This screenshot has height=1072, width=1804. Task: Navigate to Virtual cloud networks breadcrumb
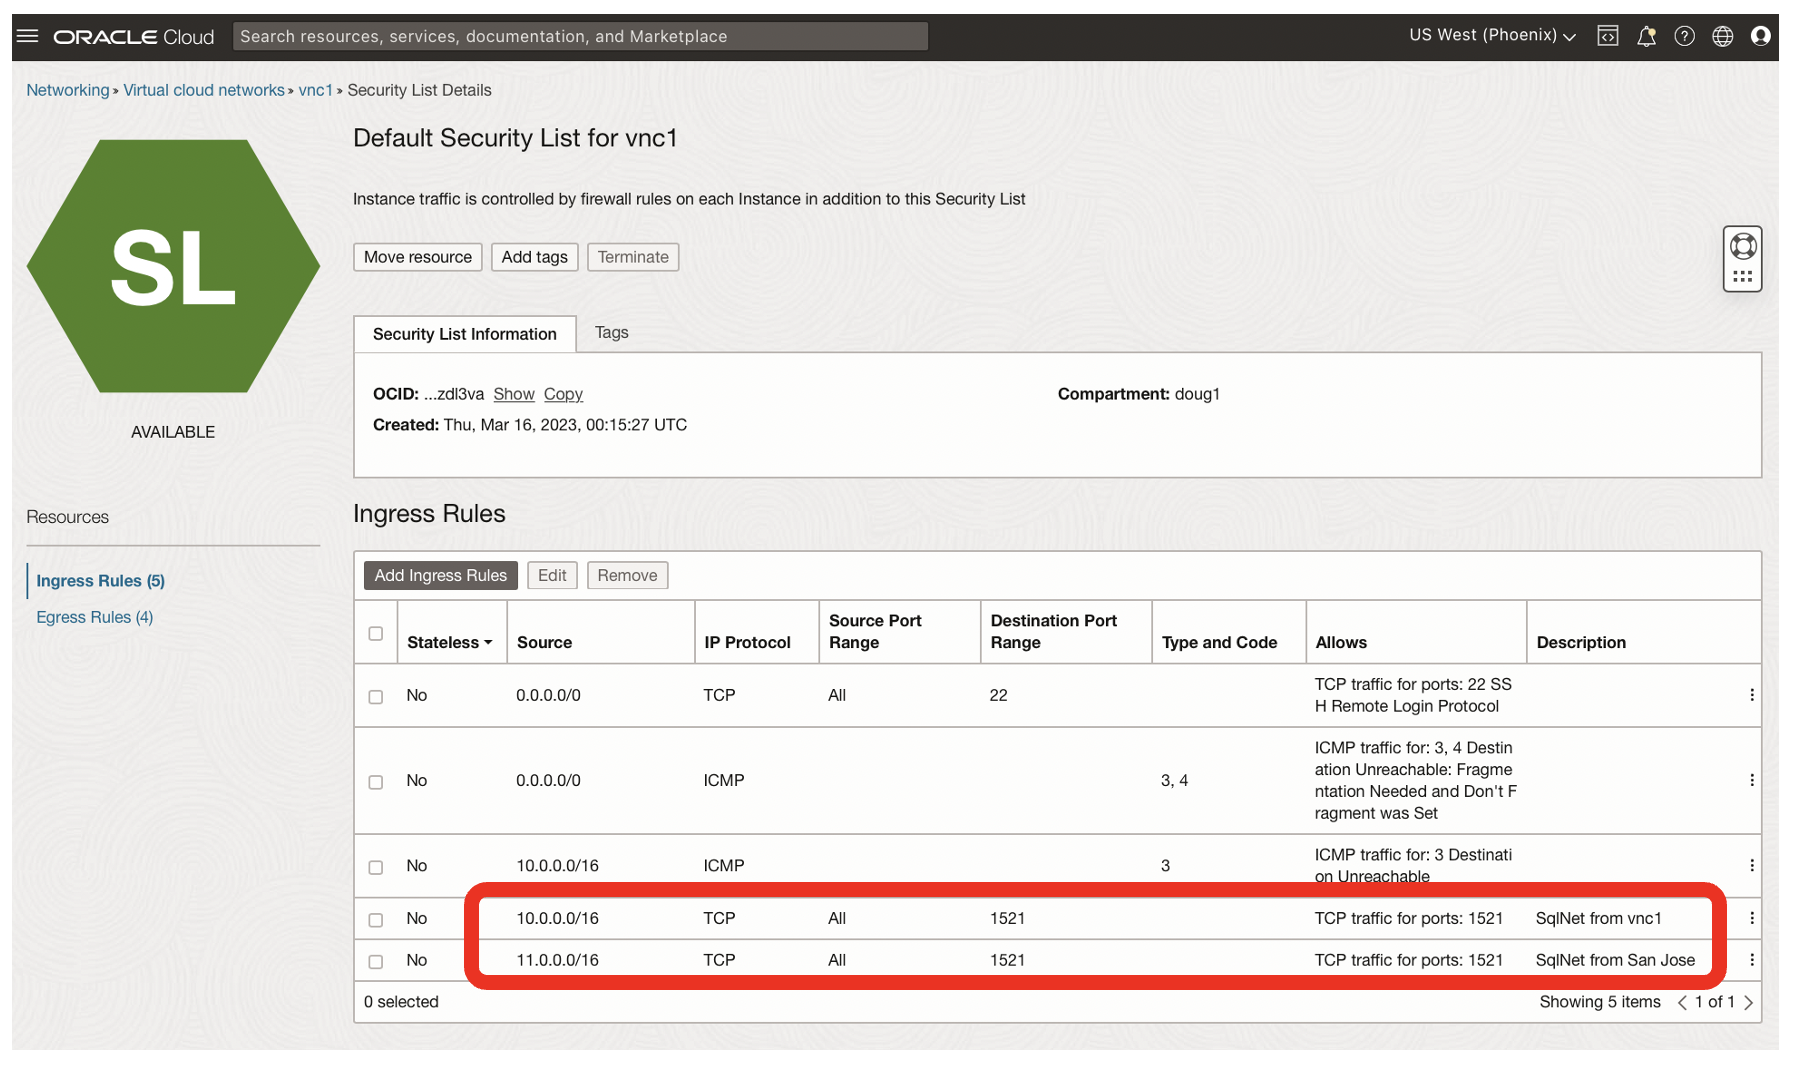204,90
